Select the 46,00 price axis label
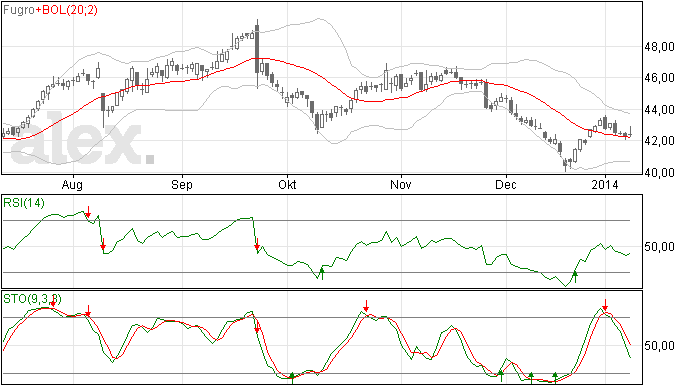The width and height of the screenshot is (690, 387). [659, 78]
